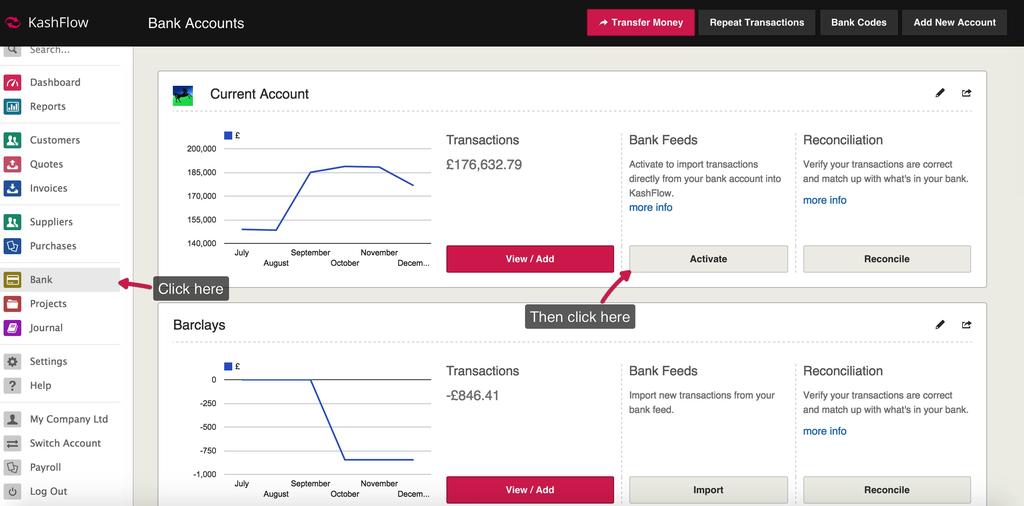Open Bank Feeds more info link
This screenshot has height=506, width=1024.
coord(651,208)
